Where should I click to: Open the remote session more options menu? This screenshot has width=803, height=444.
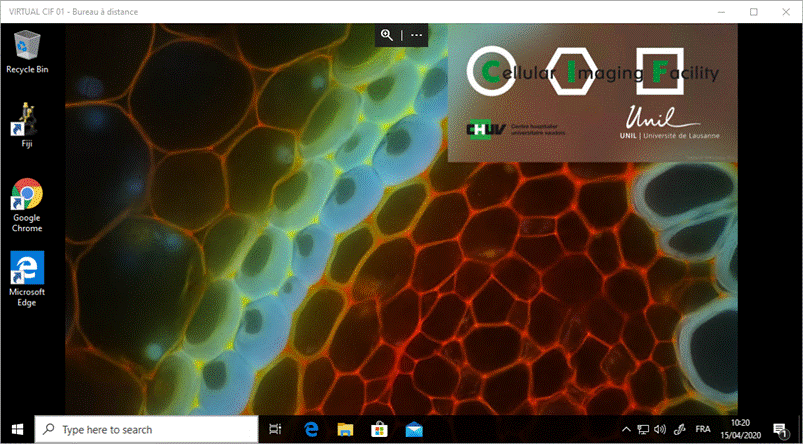click(x=417, y=34)
